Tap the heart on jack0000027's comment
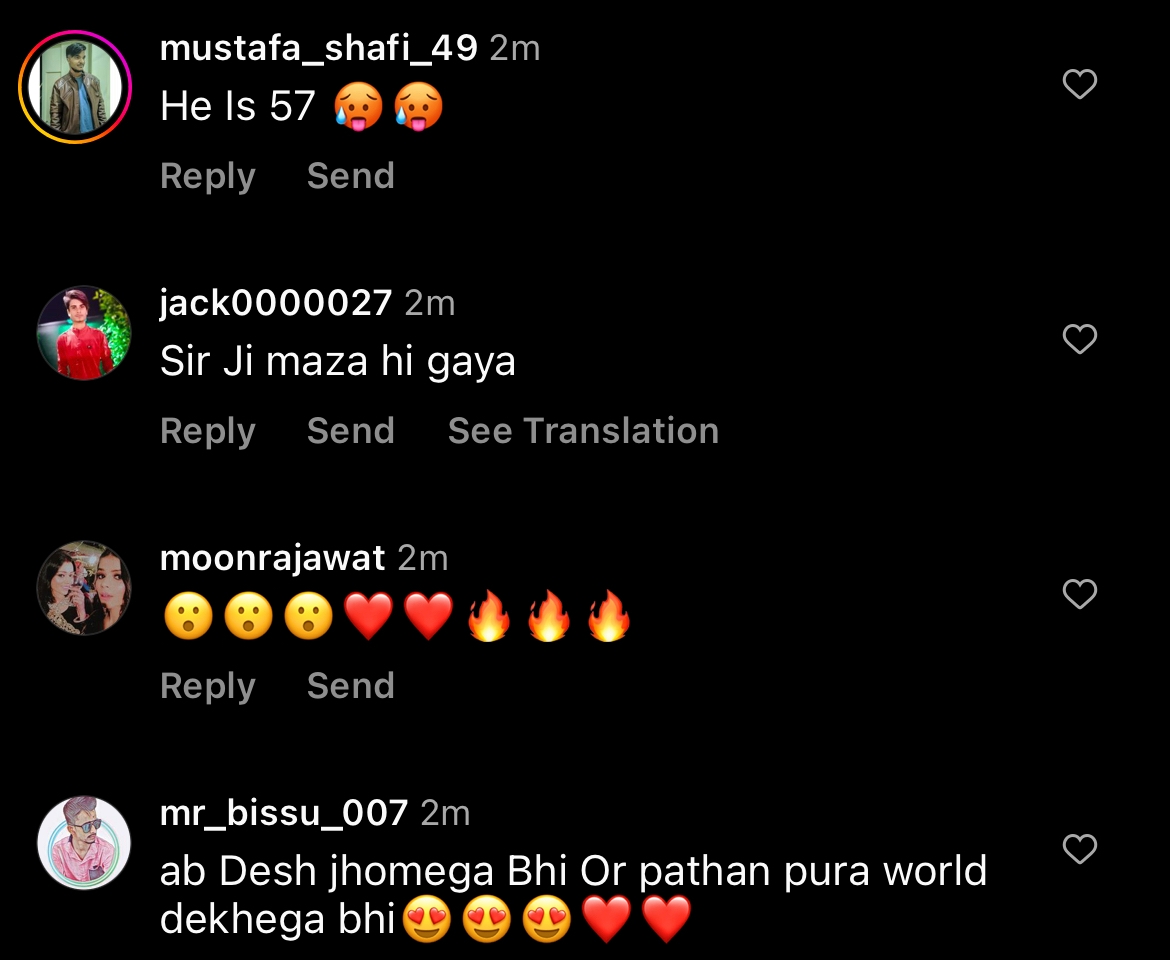The width and height of the screenshot is (1170, 960). [x=1080, y=339]
